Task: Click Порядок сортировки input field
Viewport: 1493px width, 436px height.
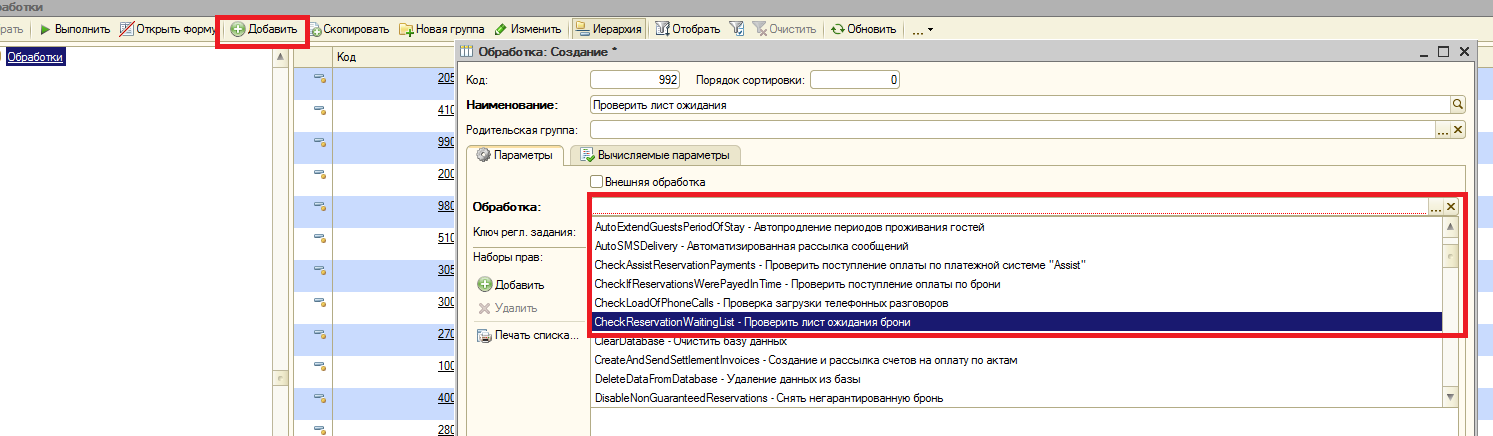Action: tap(854, 79)
